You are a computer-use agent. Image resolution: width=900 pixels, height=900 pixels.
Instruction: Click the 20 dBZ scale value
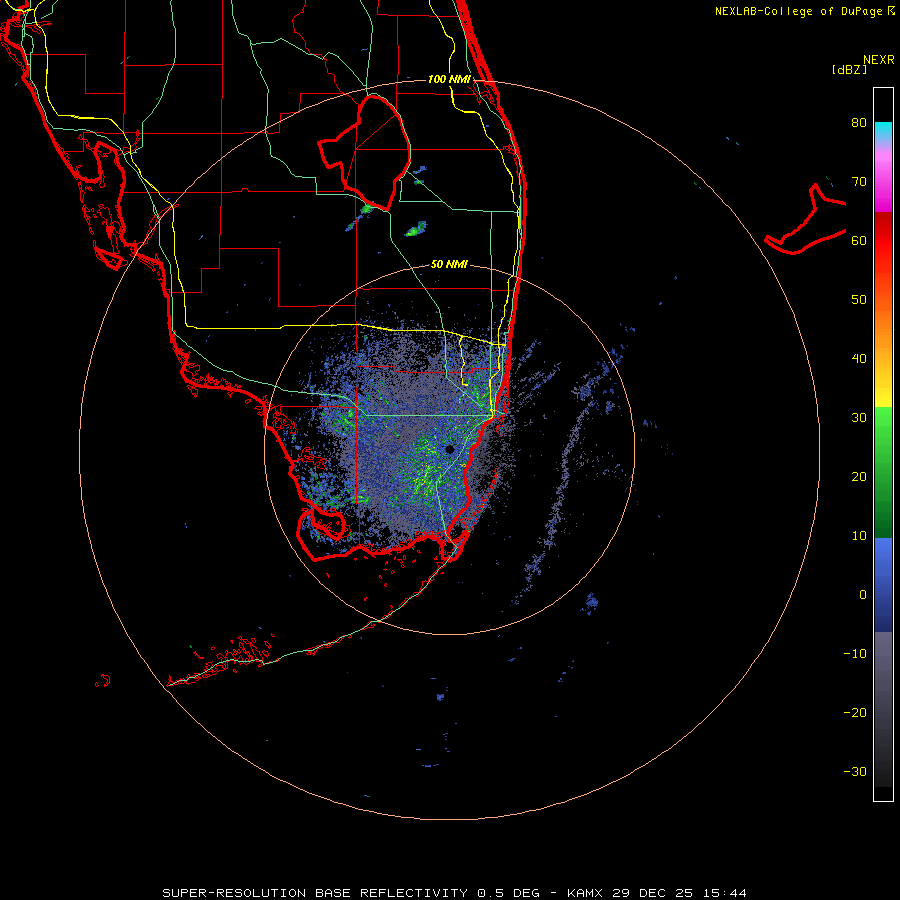(x=859, y=476)
